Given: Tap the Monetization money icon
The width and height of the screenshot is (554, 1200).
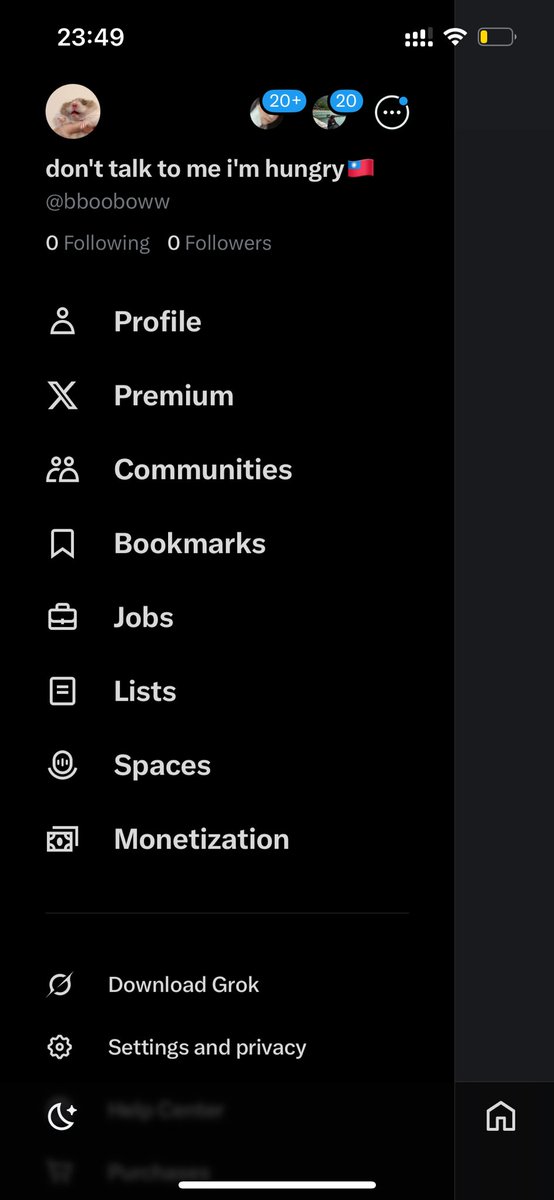Looking at the screenshot, I should 62,840.
